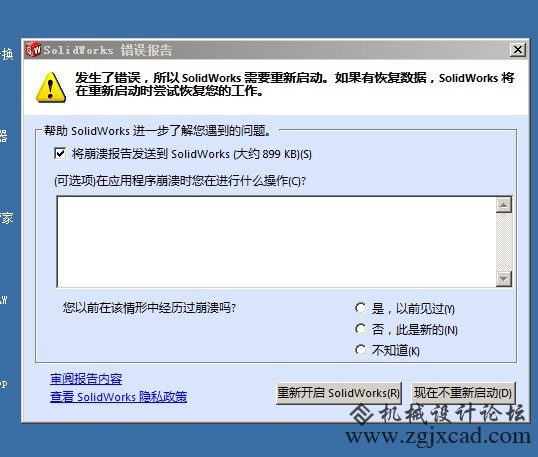Open the 审阅报告内容 link
This screenshot has width=538, height=457.
pos(86,379)
